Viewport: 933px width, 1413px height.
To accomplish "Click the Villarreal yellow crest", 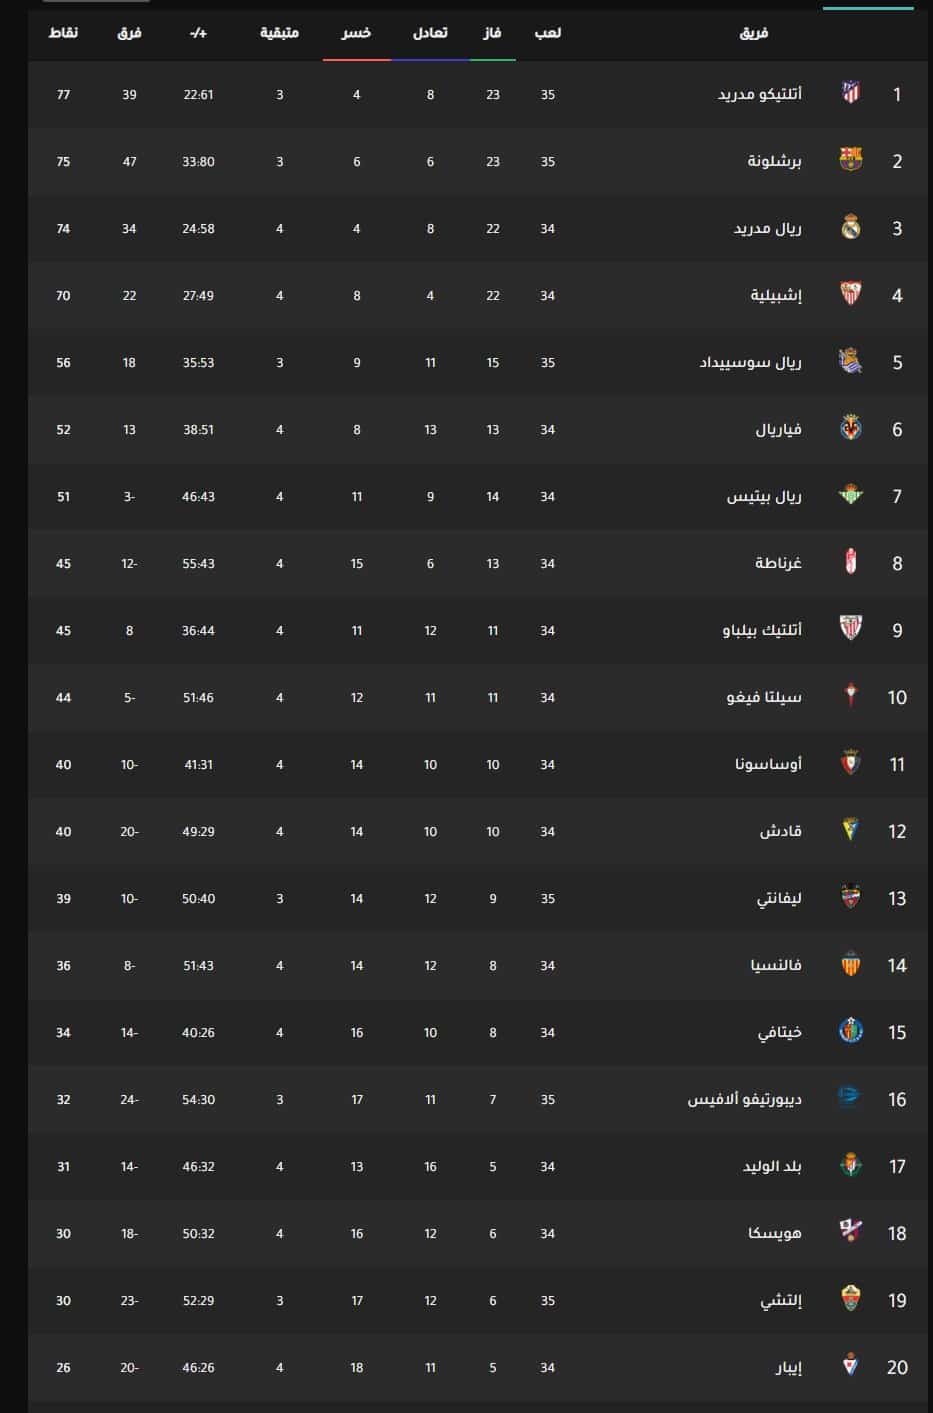I will coord(851,428).
